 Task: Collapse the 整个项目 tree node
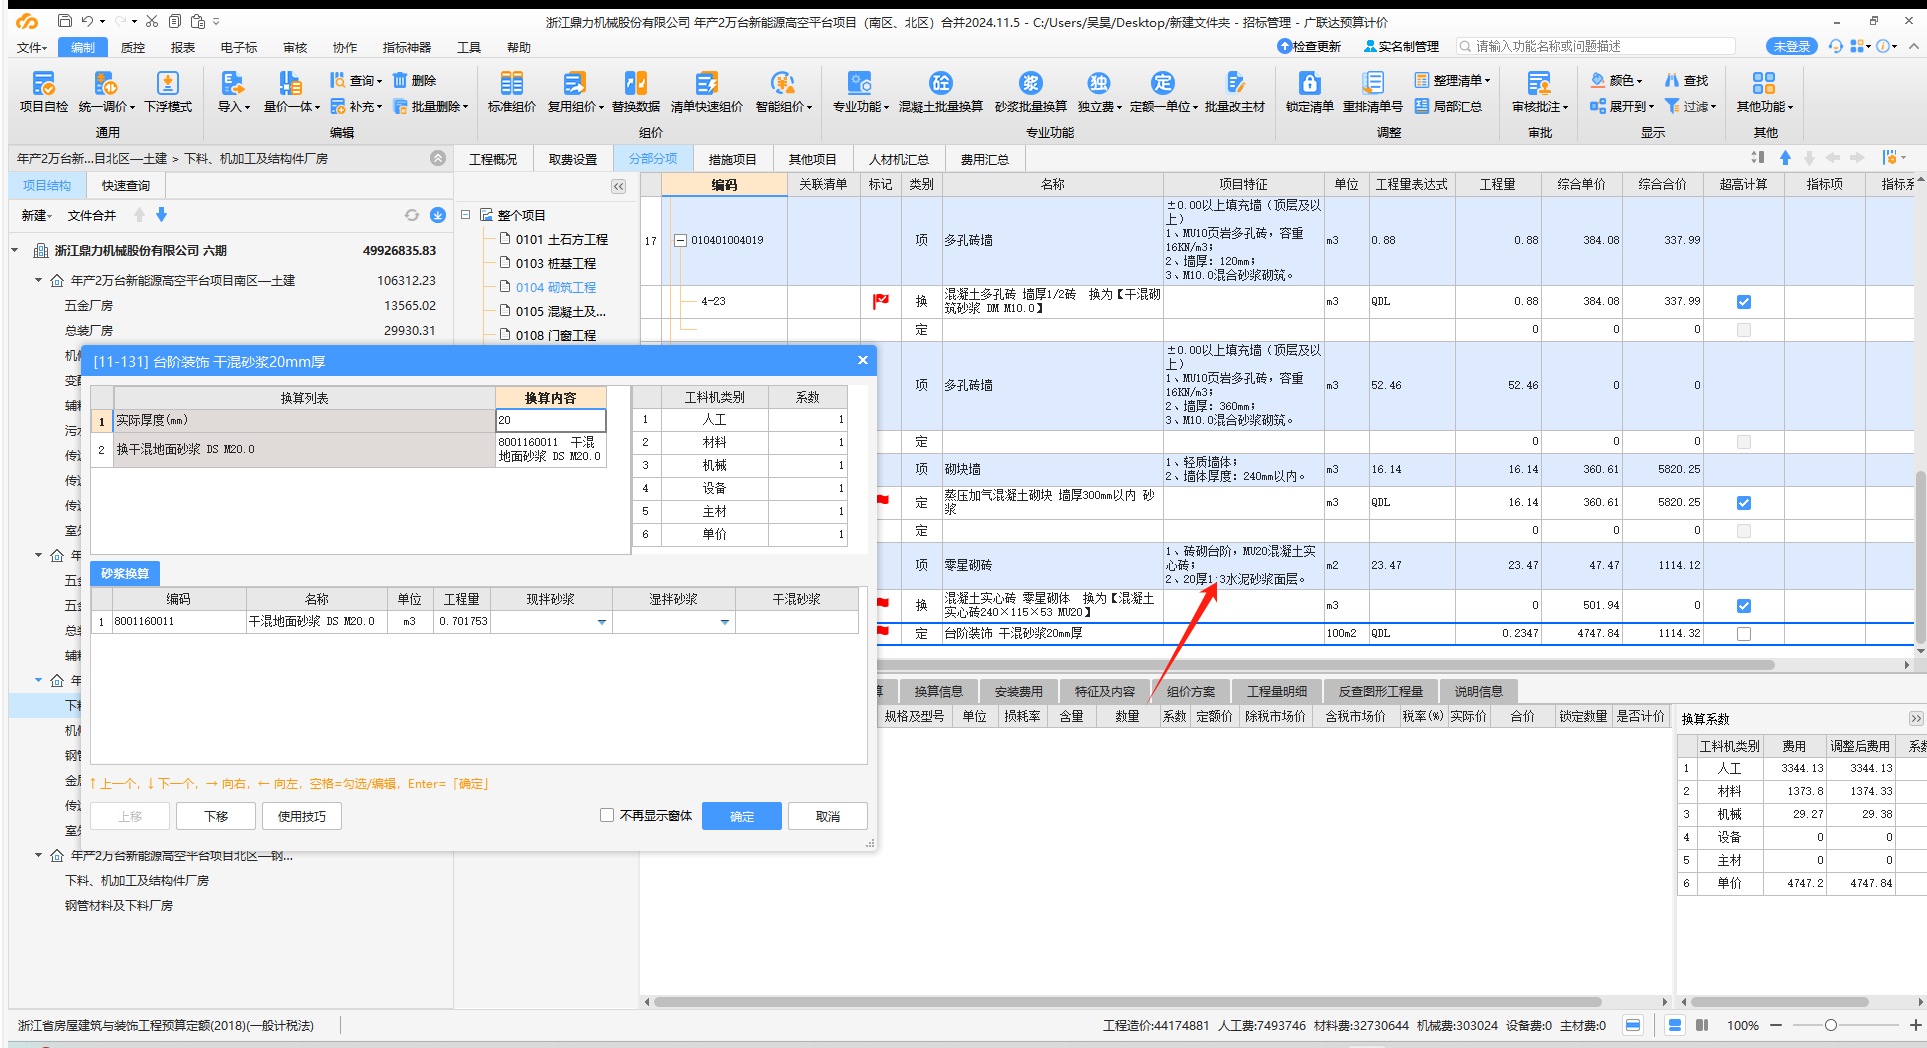(x=466, y=215)
